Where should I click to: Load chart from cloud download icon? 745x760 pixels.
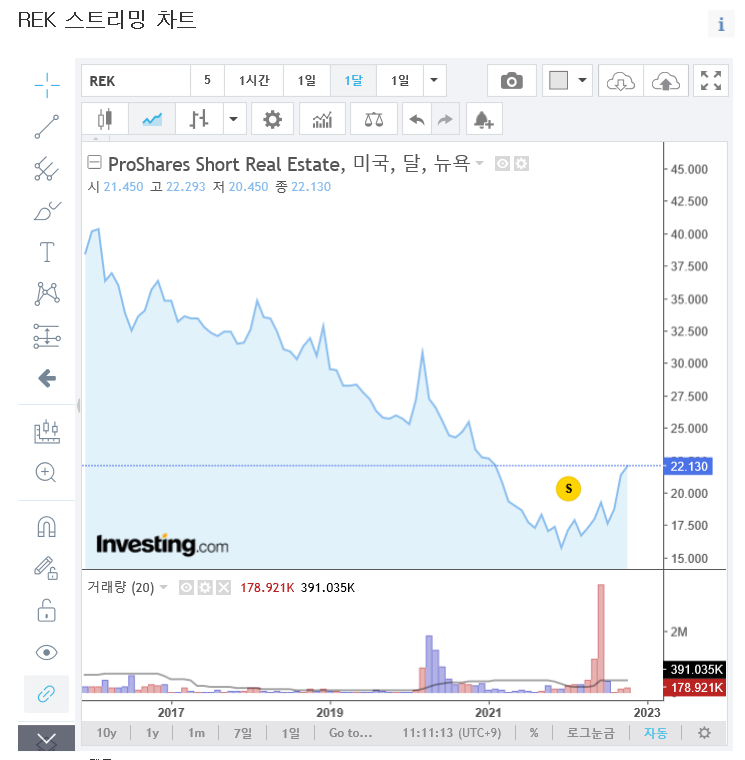pos(621,80)
